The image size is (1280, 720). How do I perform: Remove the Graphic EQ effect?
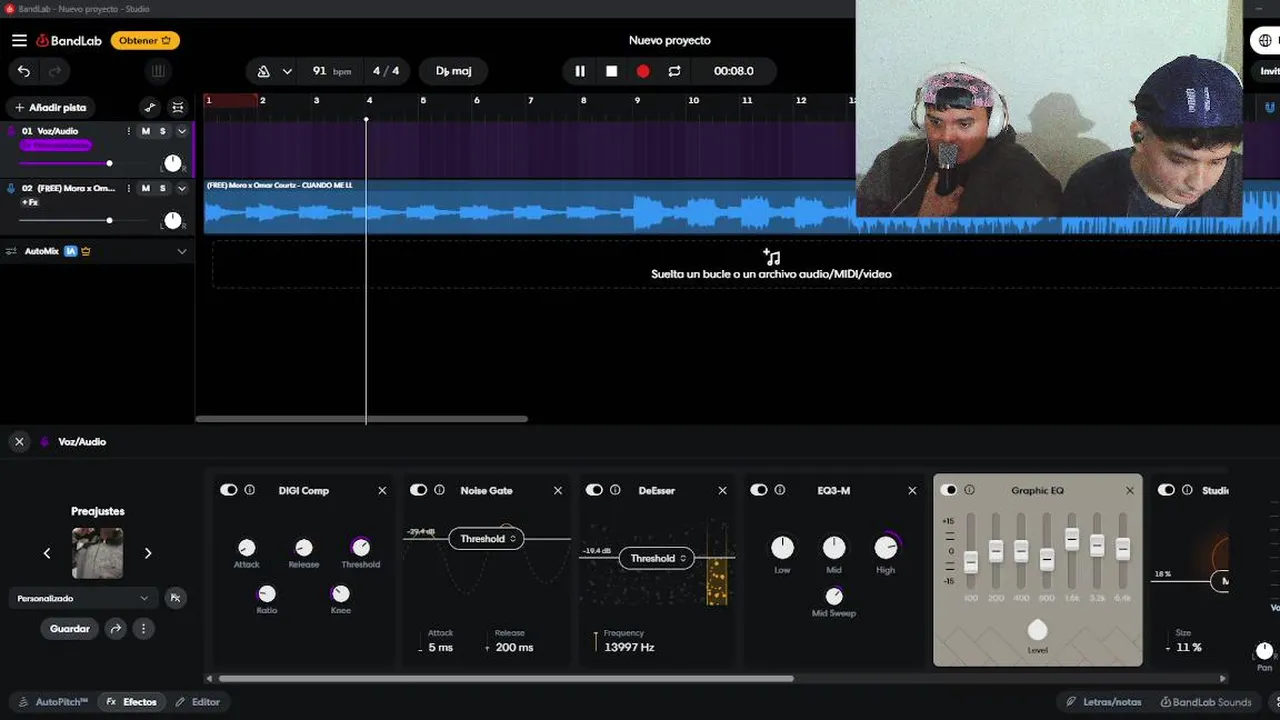(x=1130, y=490)
